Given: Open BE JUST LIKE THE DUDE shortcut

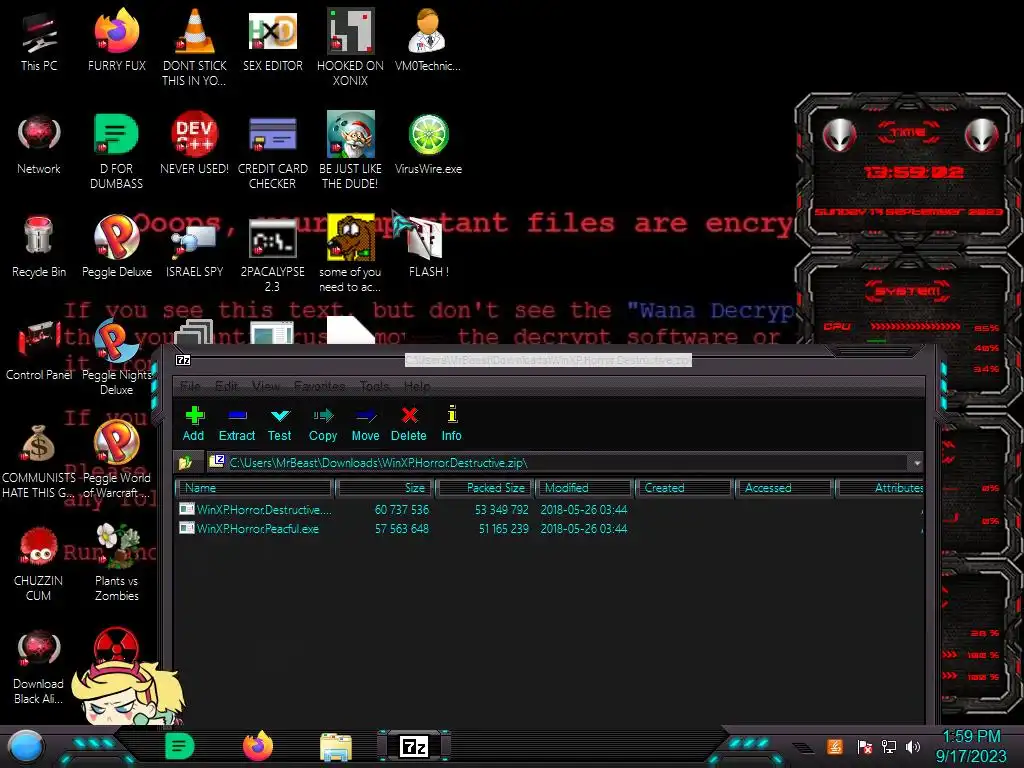Looking at the screenshot, I should click(x=350, y=151).
